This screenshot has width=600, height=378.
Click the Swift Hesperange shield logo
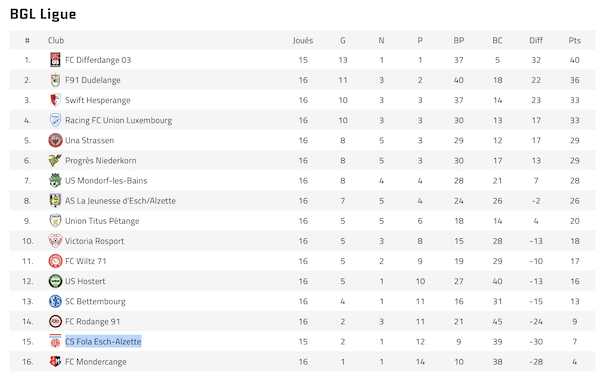55,100
